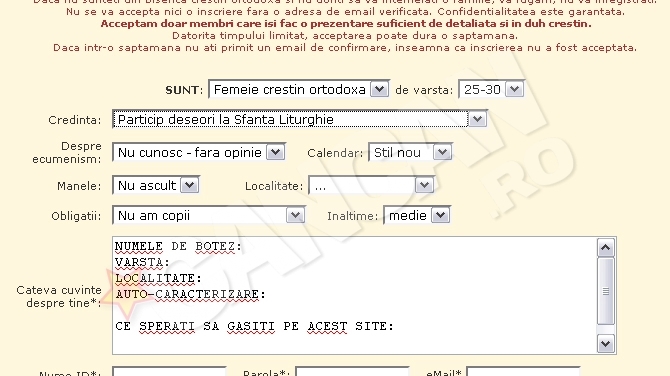Click the bold 'Acceptam doar membri' notice text
The image size is (670, 376).
[346, 24]
